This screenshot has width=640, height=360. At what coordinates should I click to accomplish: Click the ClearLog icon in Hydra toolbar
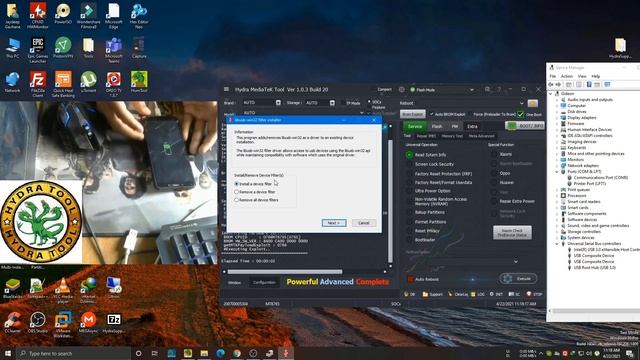(458, 294)
